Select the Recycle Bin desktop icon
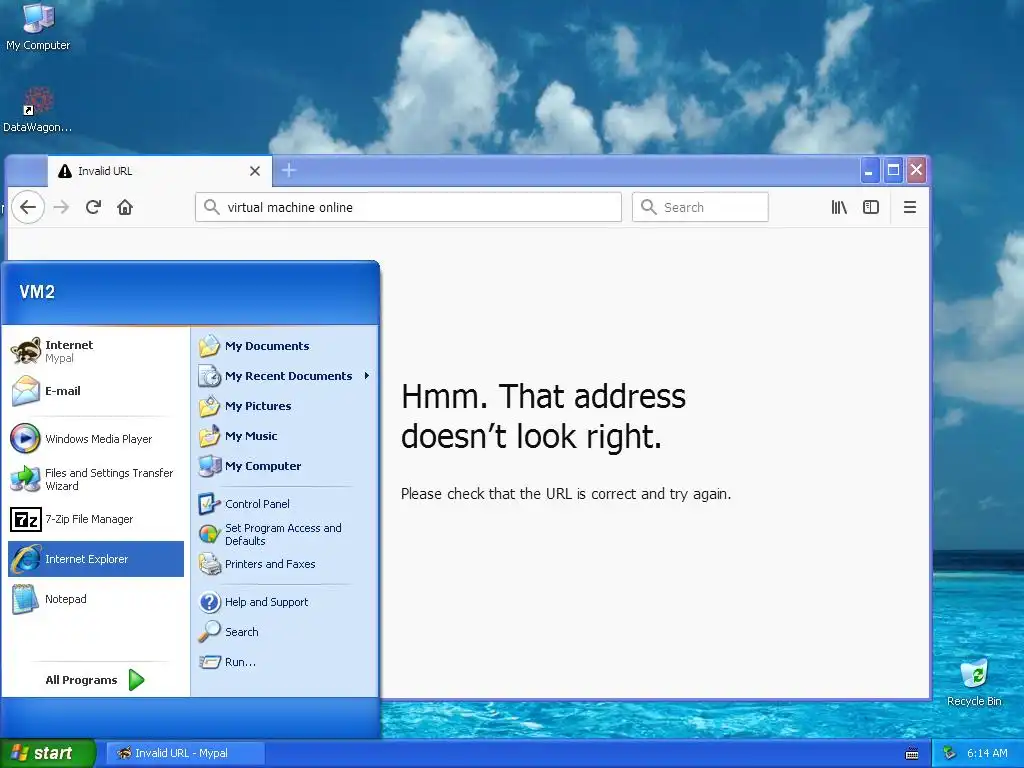The width and height of the screenshot is (1024, 768). coord(974,682)
